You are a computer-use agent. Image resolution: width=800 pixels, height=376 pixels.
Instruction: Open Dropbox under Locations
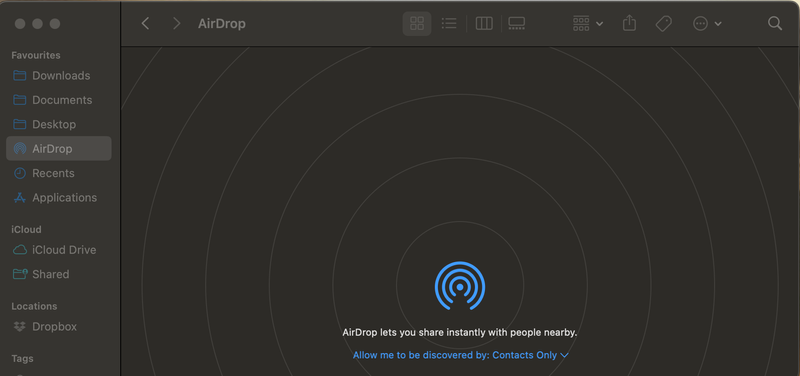[59, 327]
